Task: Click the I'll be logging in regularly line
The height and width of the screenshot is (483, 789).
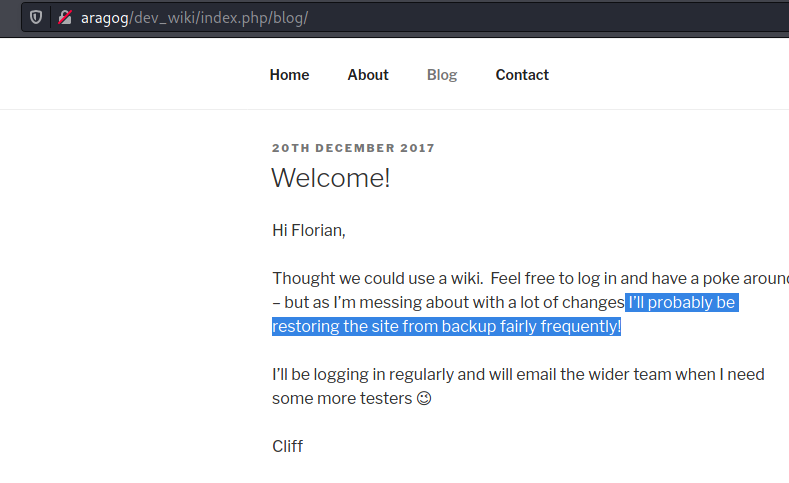Action: [x=518, y=374]
